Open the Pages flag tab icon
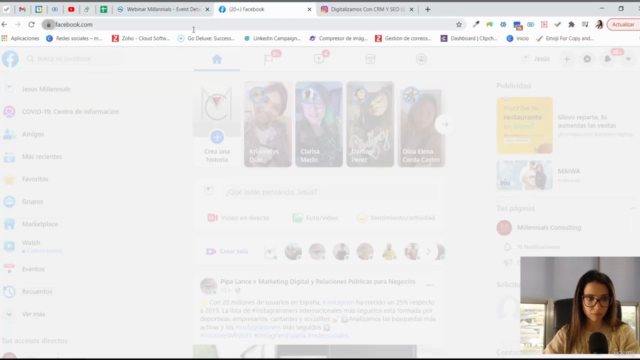This screenshot has height=360, width=640. pos(268,59)
